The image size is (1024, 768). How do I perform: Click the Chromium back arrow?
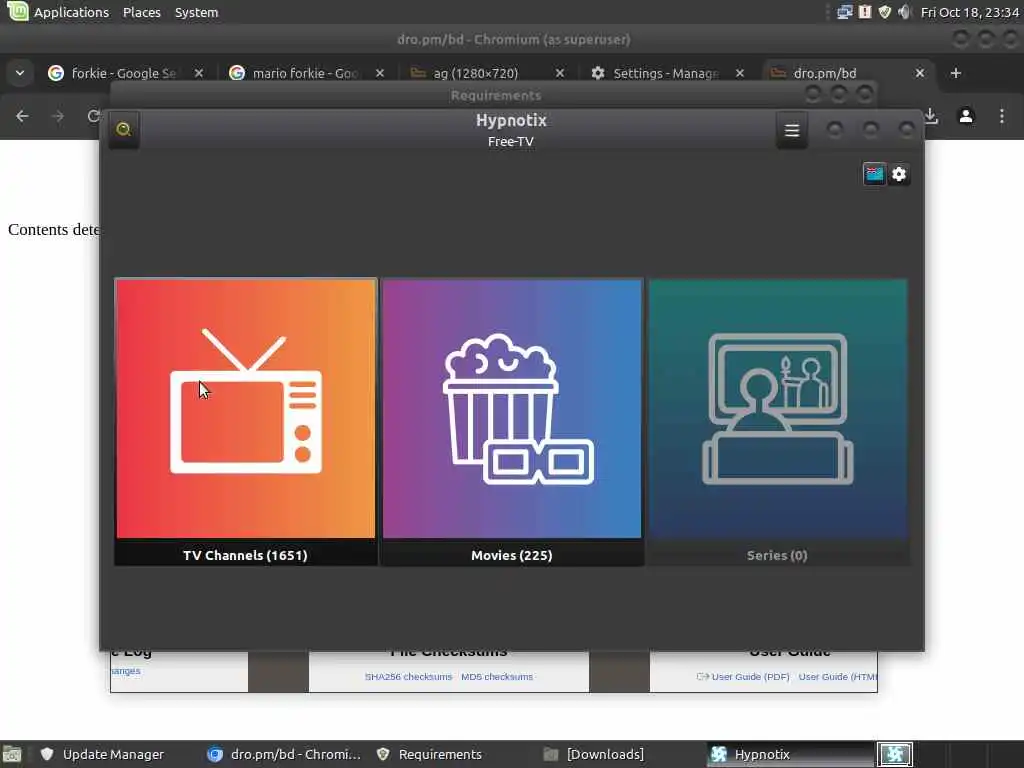(22, 116)
